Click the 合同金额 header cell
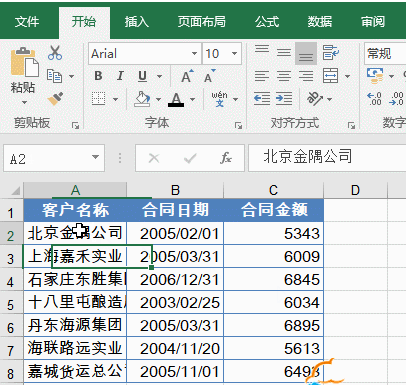Viewport: 406px width, 385px height. click(x=274, y=210)
